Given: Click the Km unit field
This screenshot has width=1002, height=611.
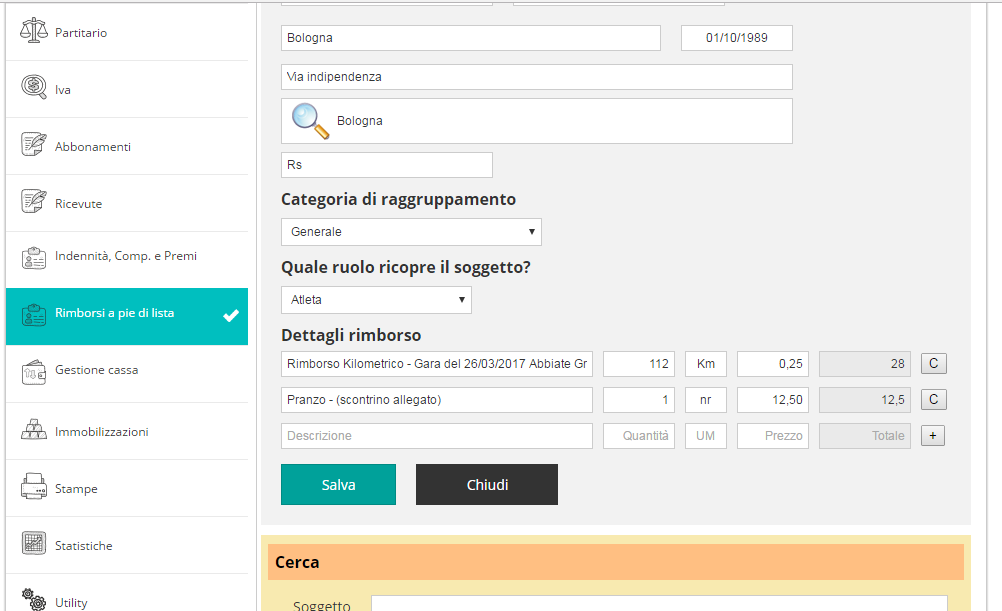Looking at the screenshot, I should point(705,364).
